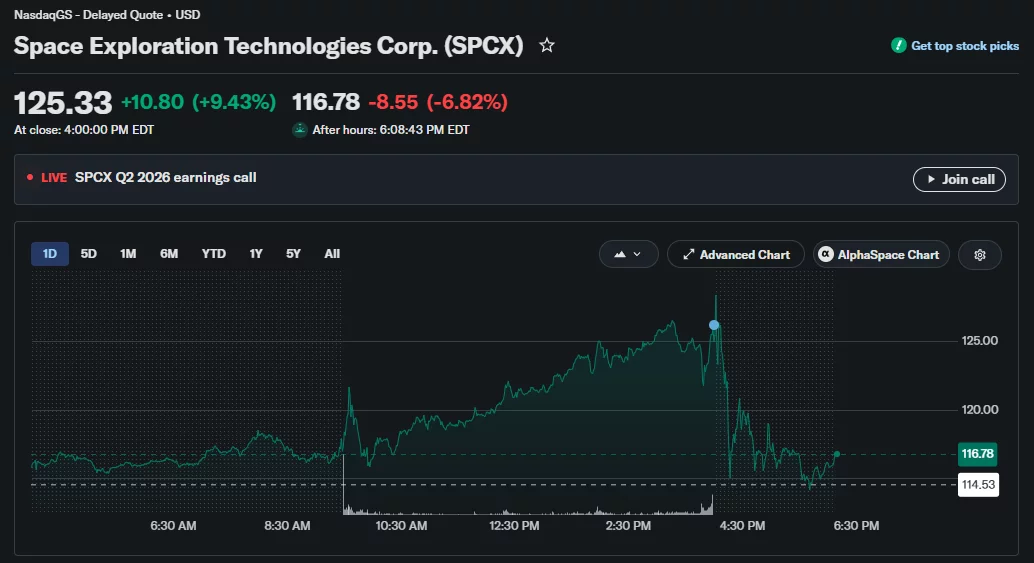Click the +10.80 (+9.43%) change value
1034x563 pixels.
pos(198,102)
